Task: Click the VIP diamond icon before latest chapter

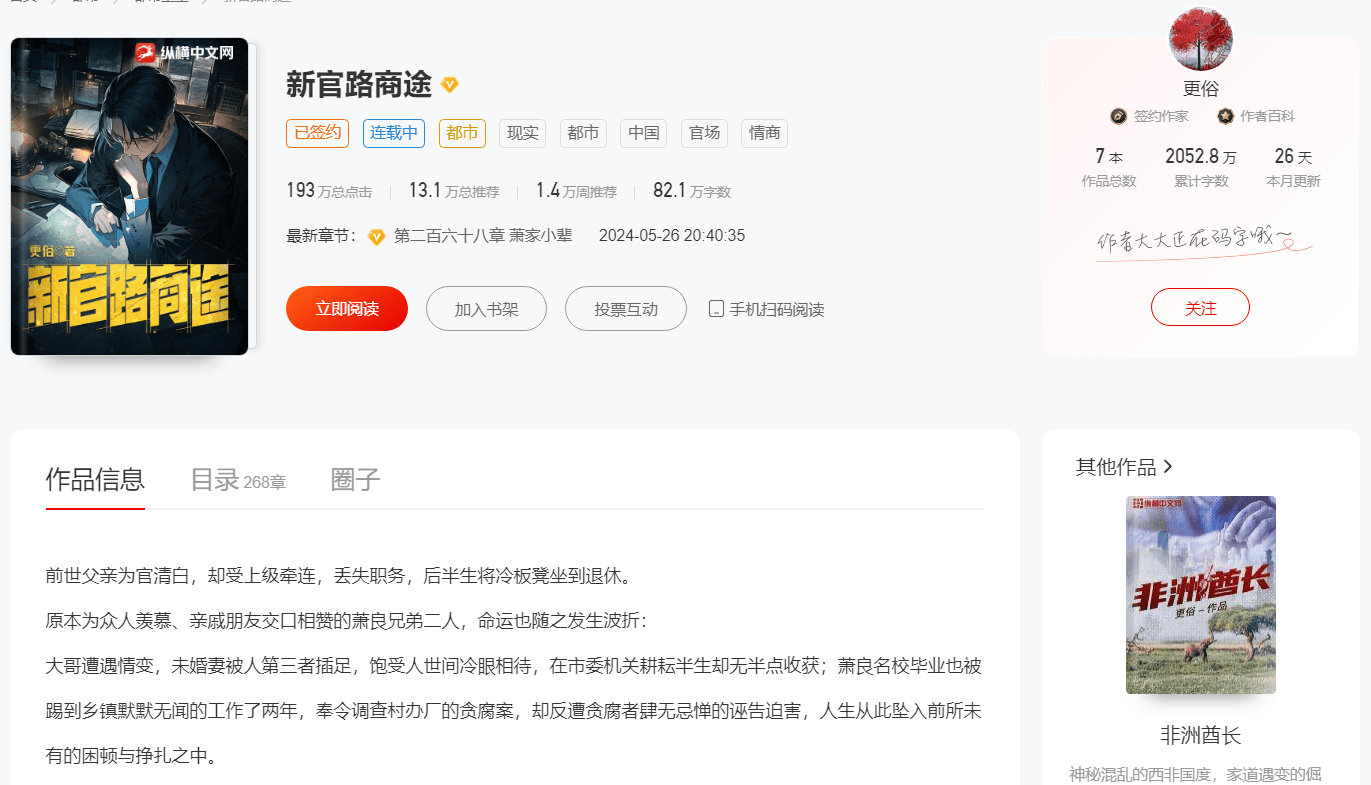Action: (x=377, y=237)
